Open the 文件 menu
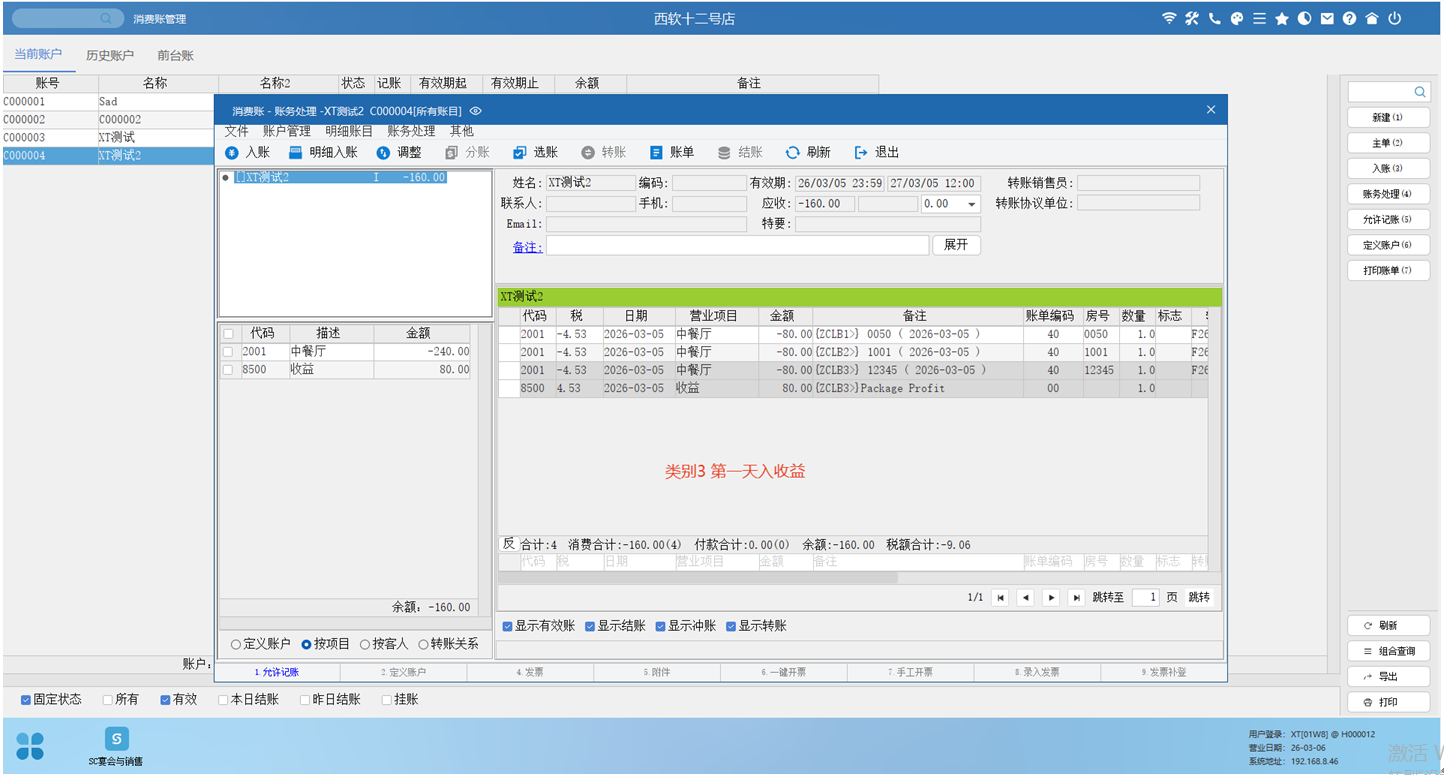This screenshot has width=1444, height=775. (236, 131)
